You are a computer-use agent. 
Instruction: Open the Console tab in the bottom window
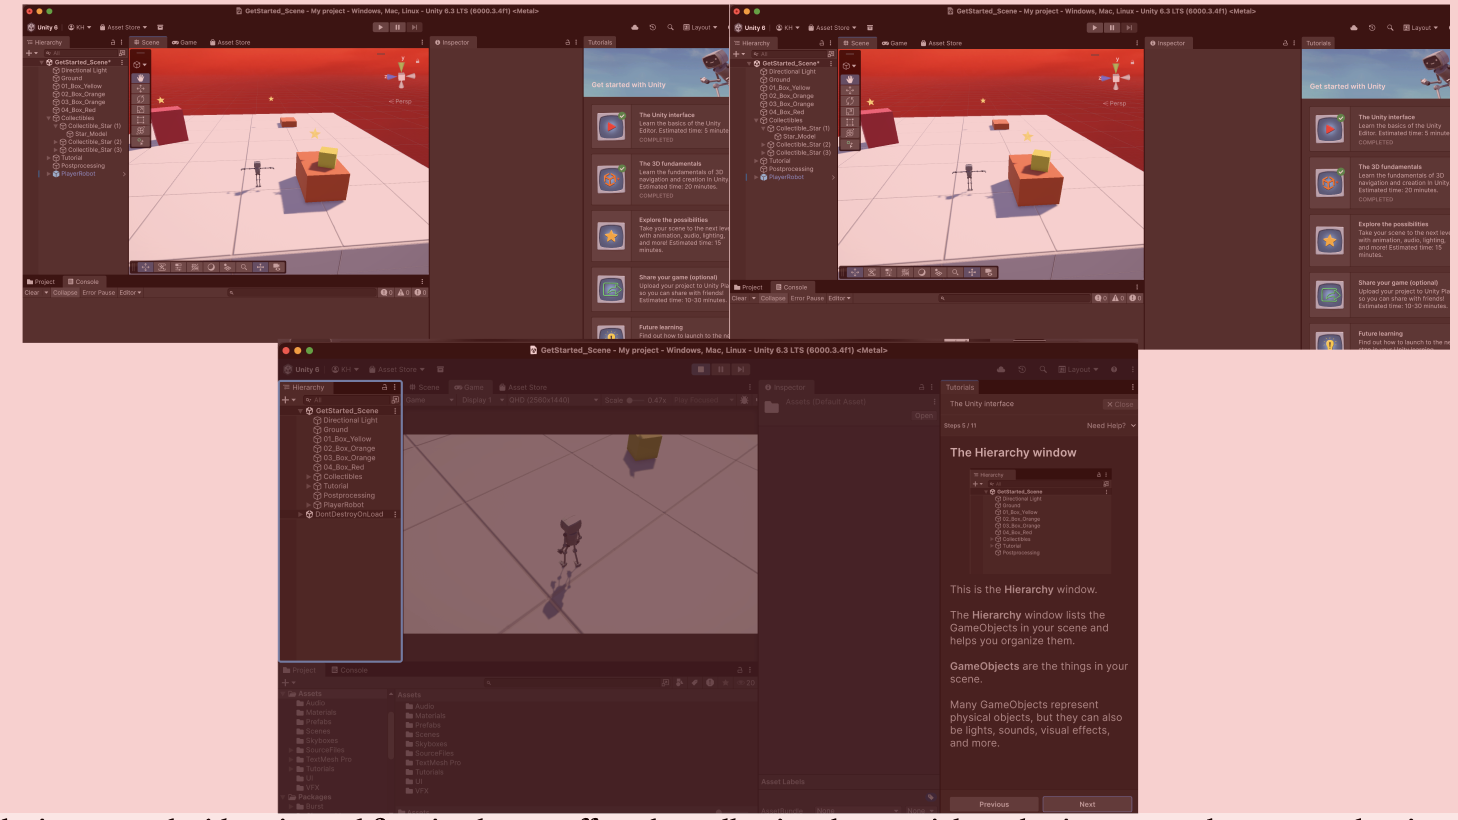tap(349, 670)
